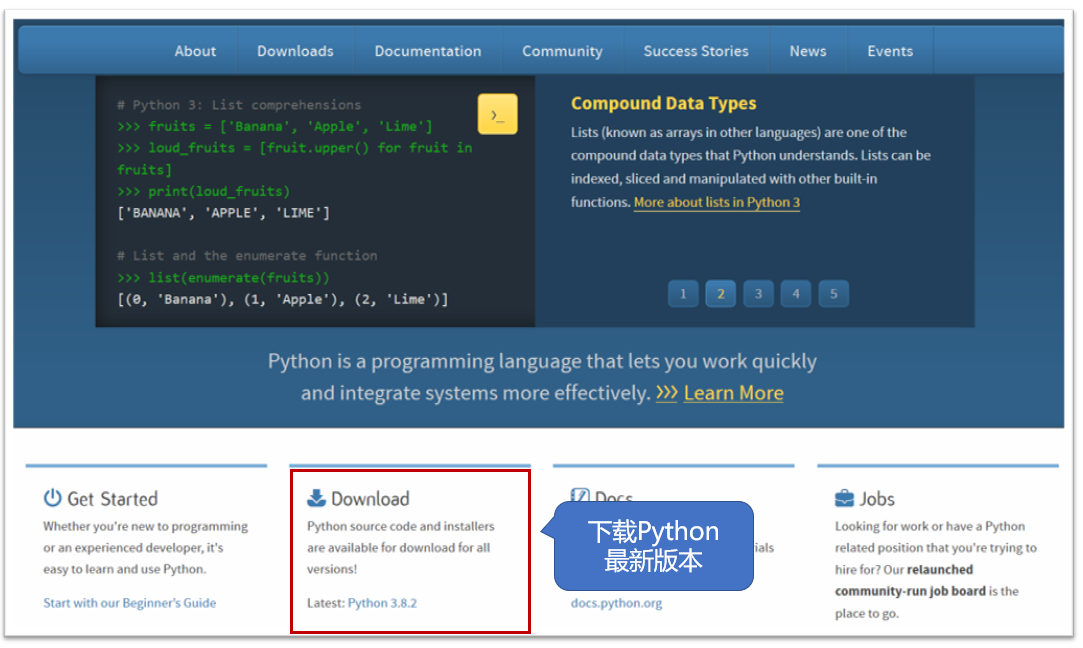Click the 'Whether you're new to programming' text

coord(146,547)
